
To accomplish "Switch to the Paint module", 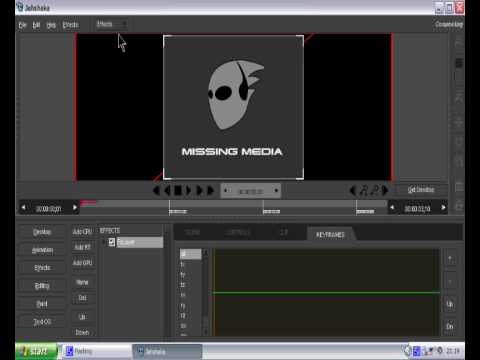I will [x=42, y=304].
